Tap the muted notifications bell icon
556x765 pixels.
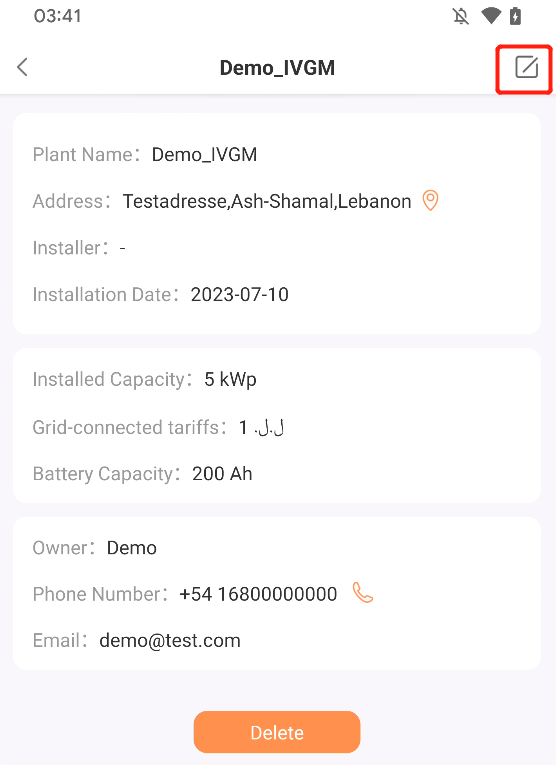460,16
